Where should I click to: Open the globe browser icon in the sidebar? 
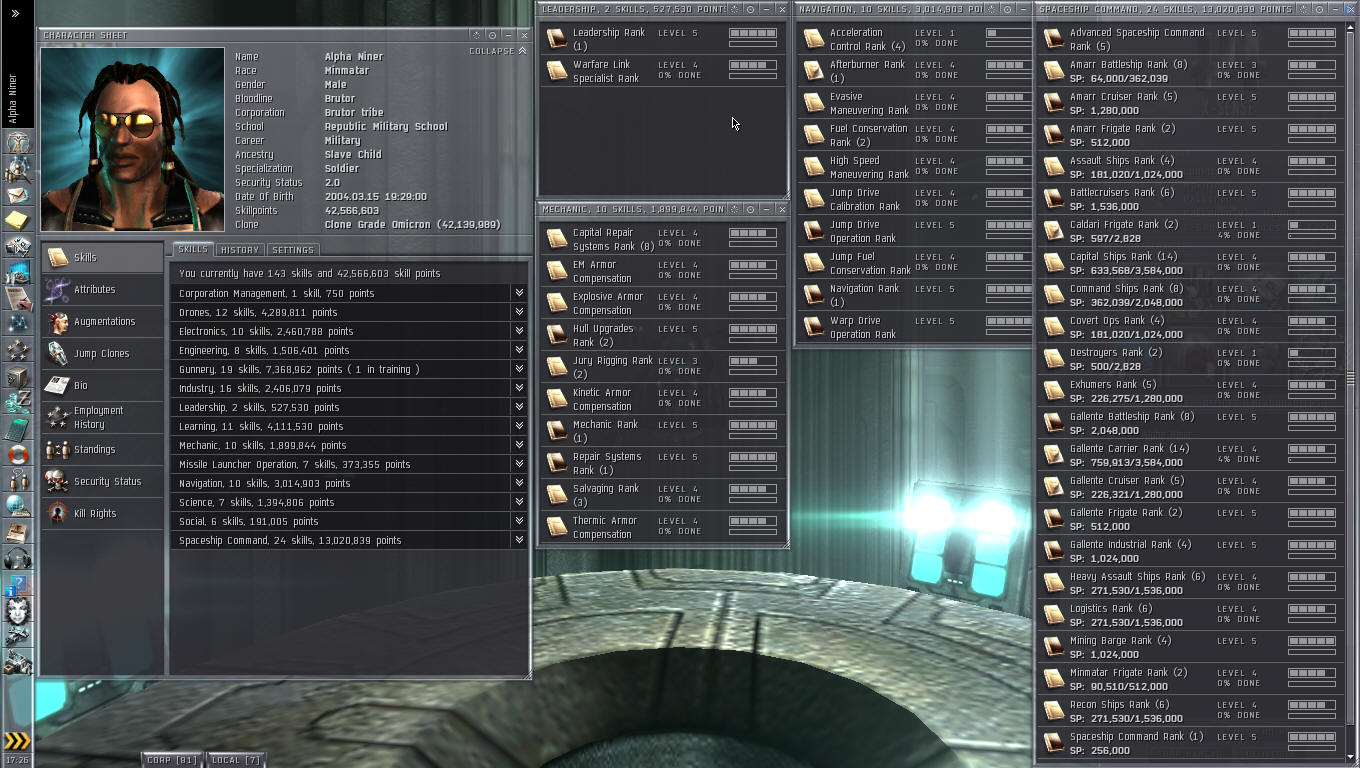click(17, 507)
